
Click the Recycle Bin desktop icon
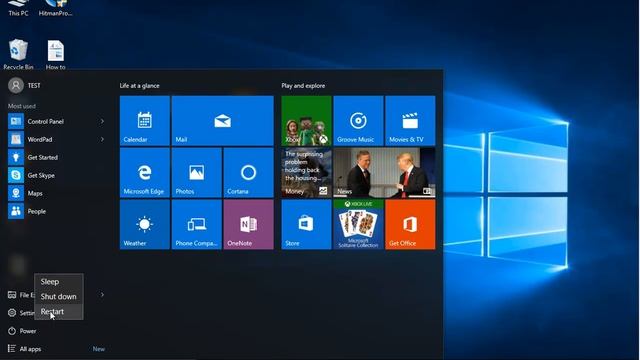[18, 54]
